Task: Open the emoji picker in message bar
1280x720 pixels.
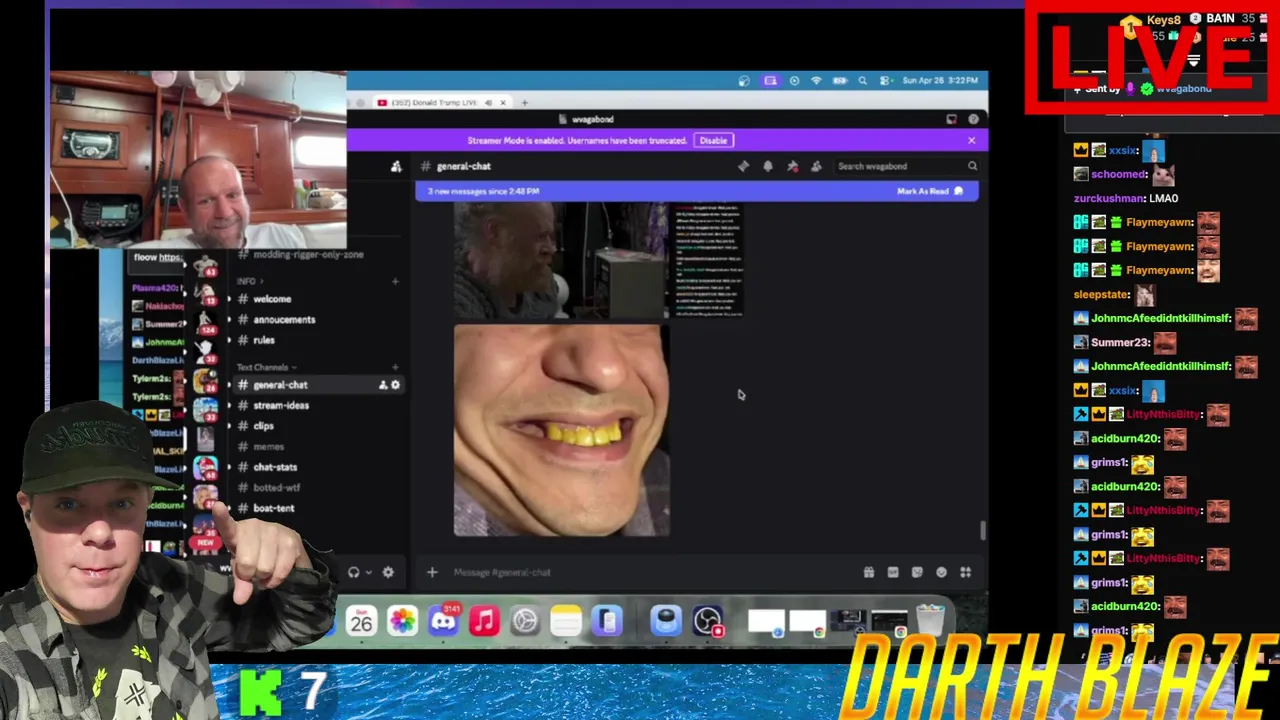Action: [941, 572]
